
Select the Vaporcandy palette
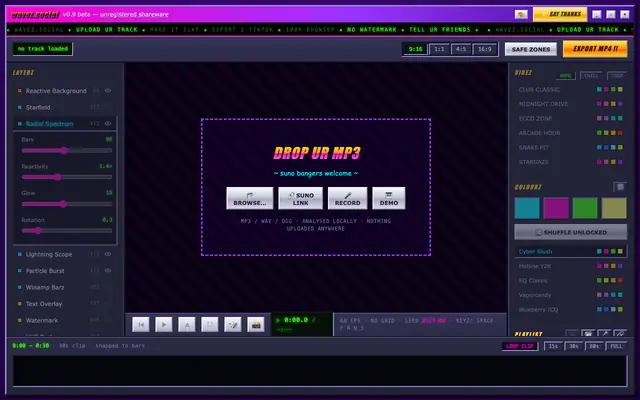pyautogui.click(x=571, y=295)
